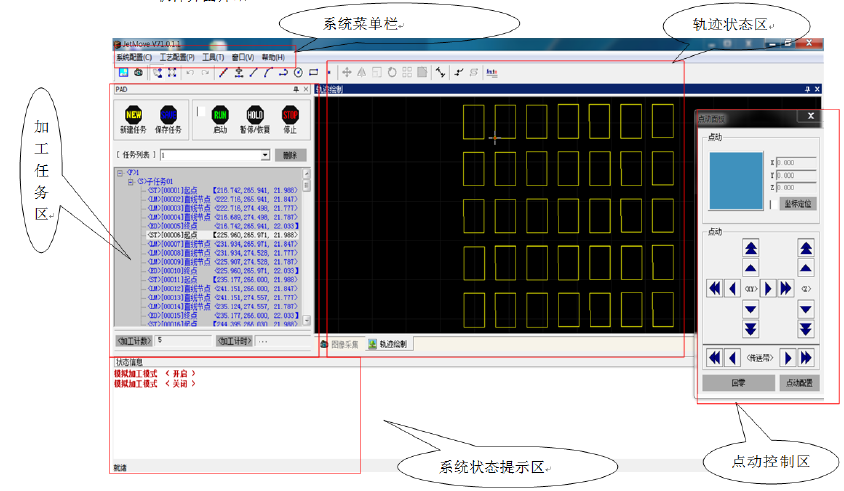Click the fit-to-view expand arrows icon
This screenshot has width=844, height=491.
[172, 73]
